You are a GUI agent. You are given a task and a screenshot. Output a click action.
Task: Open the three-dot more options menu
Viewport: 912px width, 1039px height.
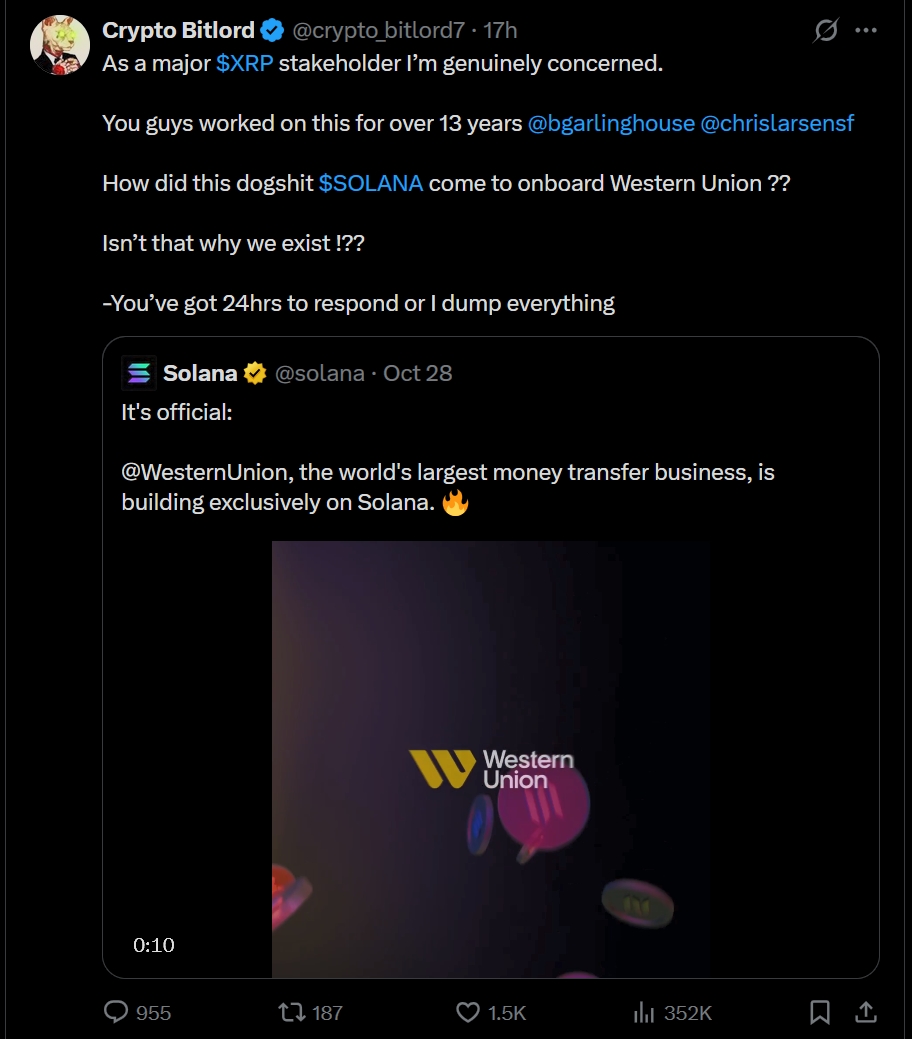click(865, 31)
